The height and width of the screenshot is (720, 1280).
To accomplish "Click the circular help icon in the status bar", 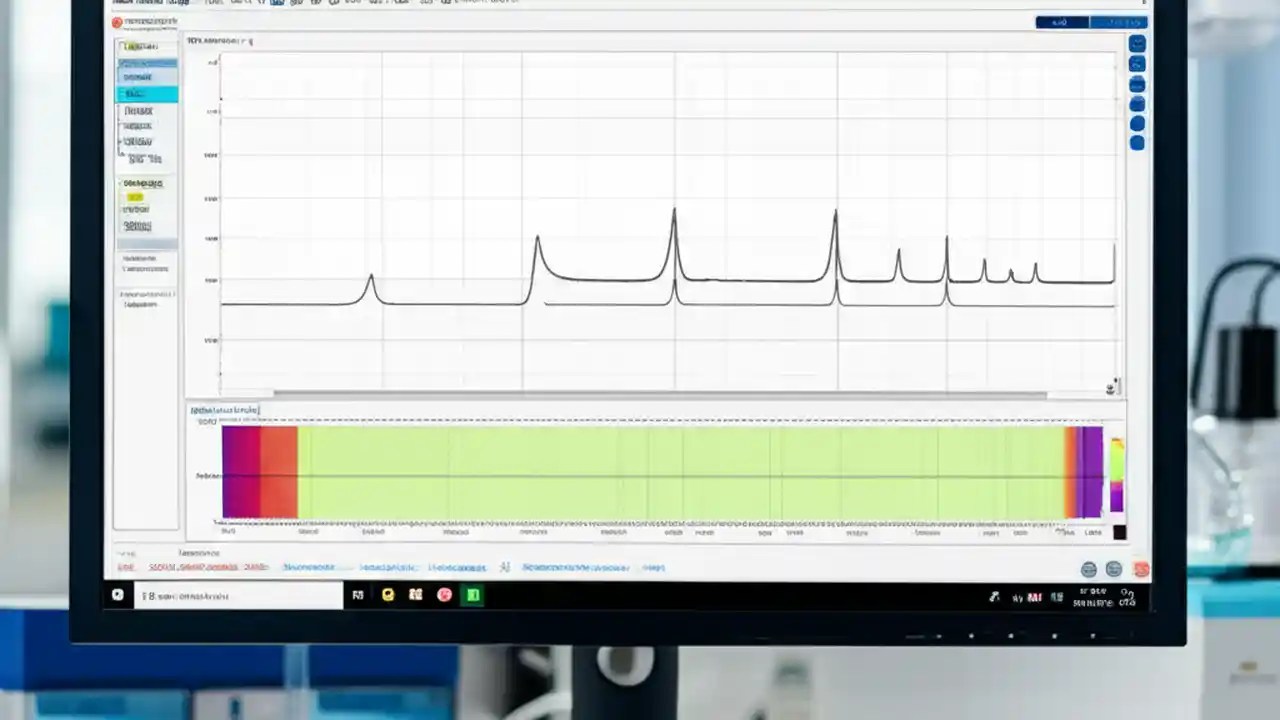I will [1088, 569].
